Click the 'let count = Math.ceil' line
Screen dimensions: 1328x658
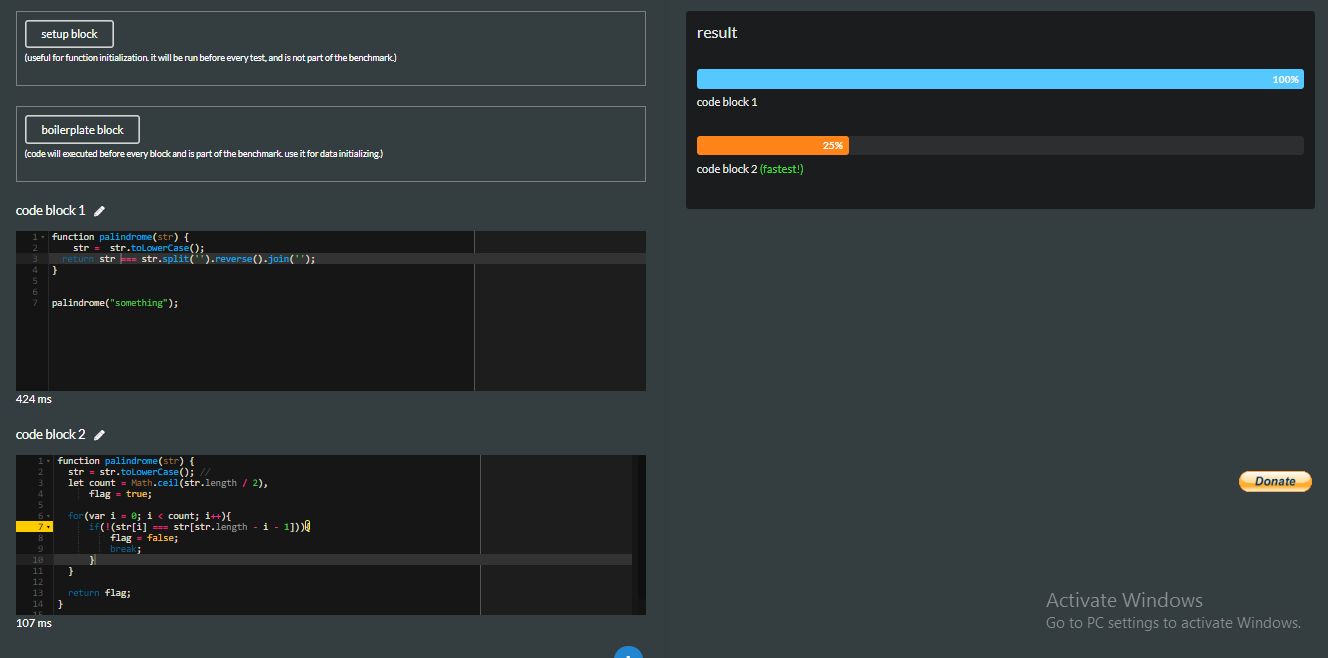(168, 483)
